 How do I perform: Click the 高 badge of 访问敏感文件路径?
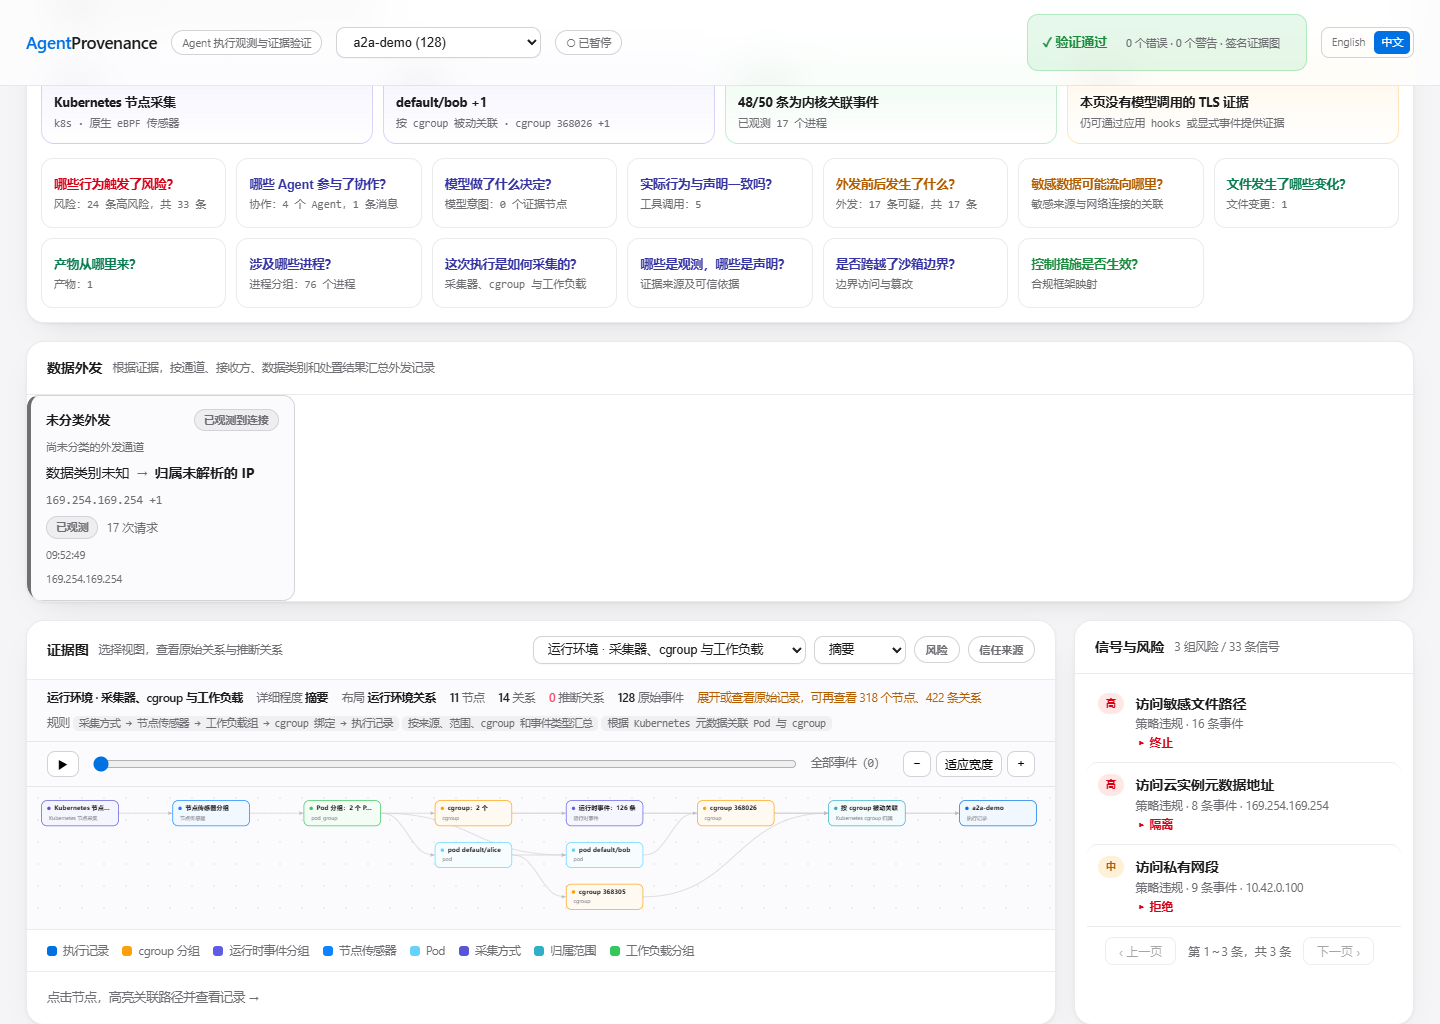tap(1111, 704)
